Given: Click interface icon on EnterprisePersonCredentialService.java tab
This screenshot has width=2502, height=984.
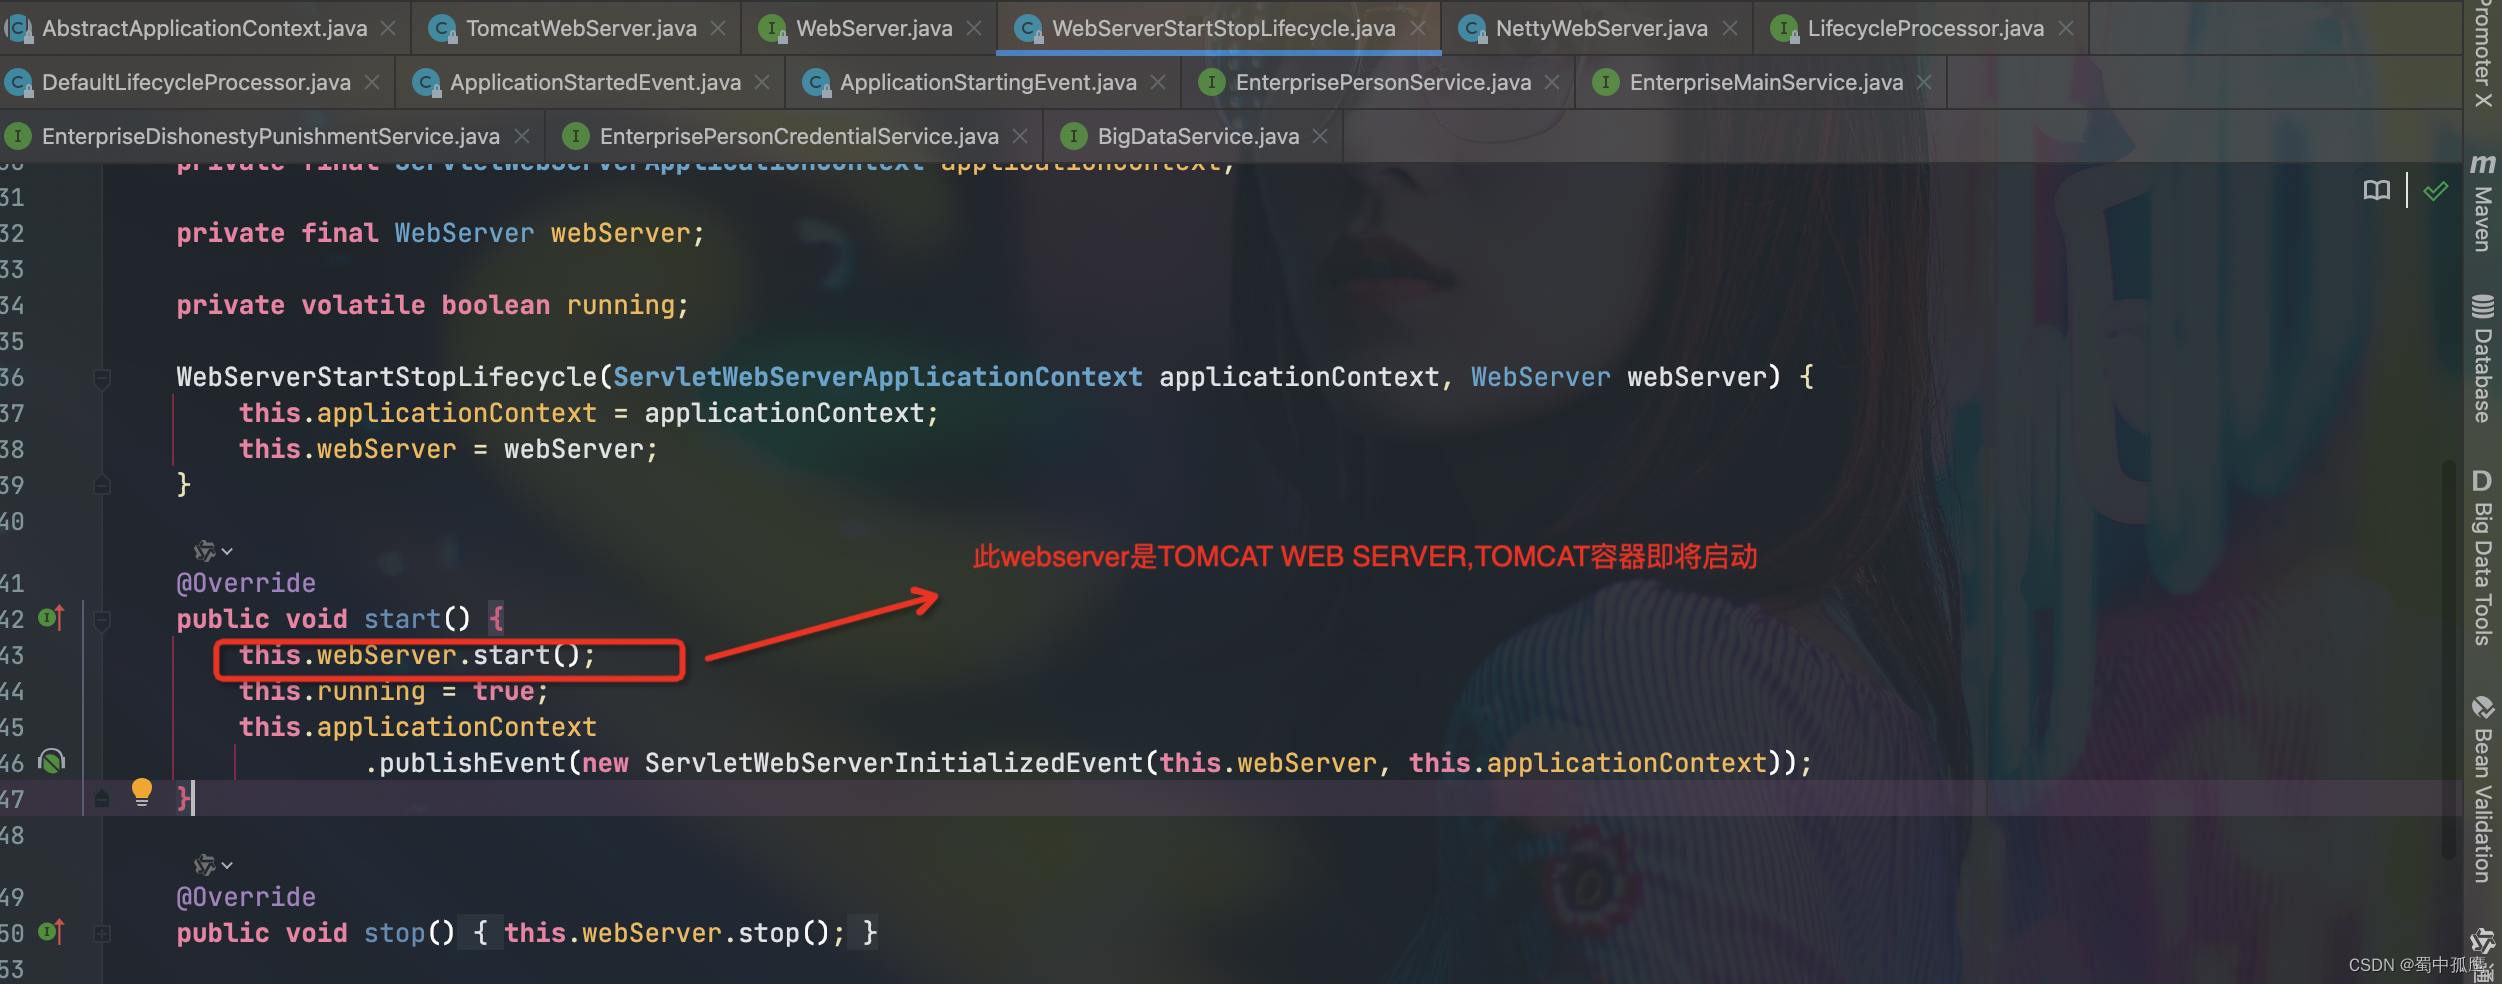Looking at the screenshot, I should [x=575, y=136].
